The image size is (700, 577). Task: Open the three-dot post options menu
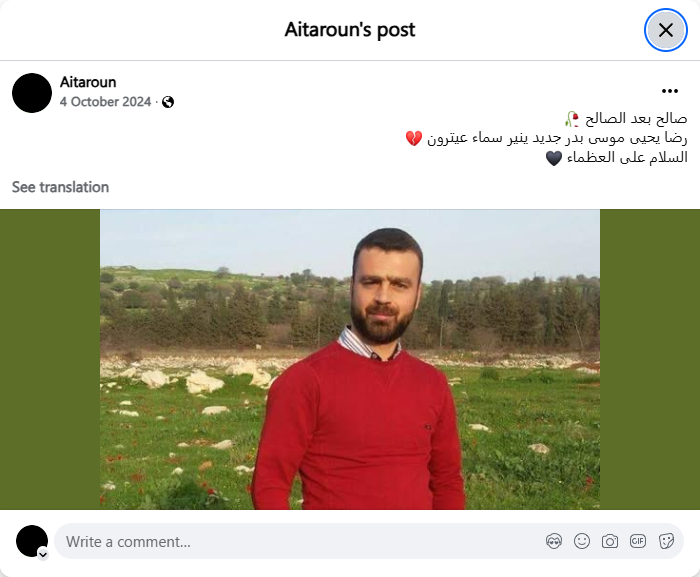coord(670,91)
